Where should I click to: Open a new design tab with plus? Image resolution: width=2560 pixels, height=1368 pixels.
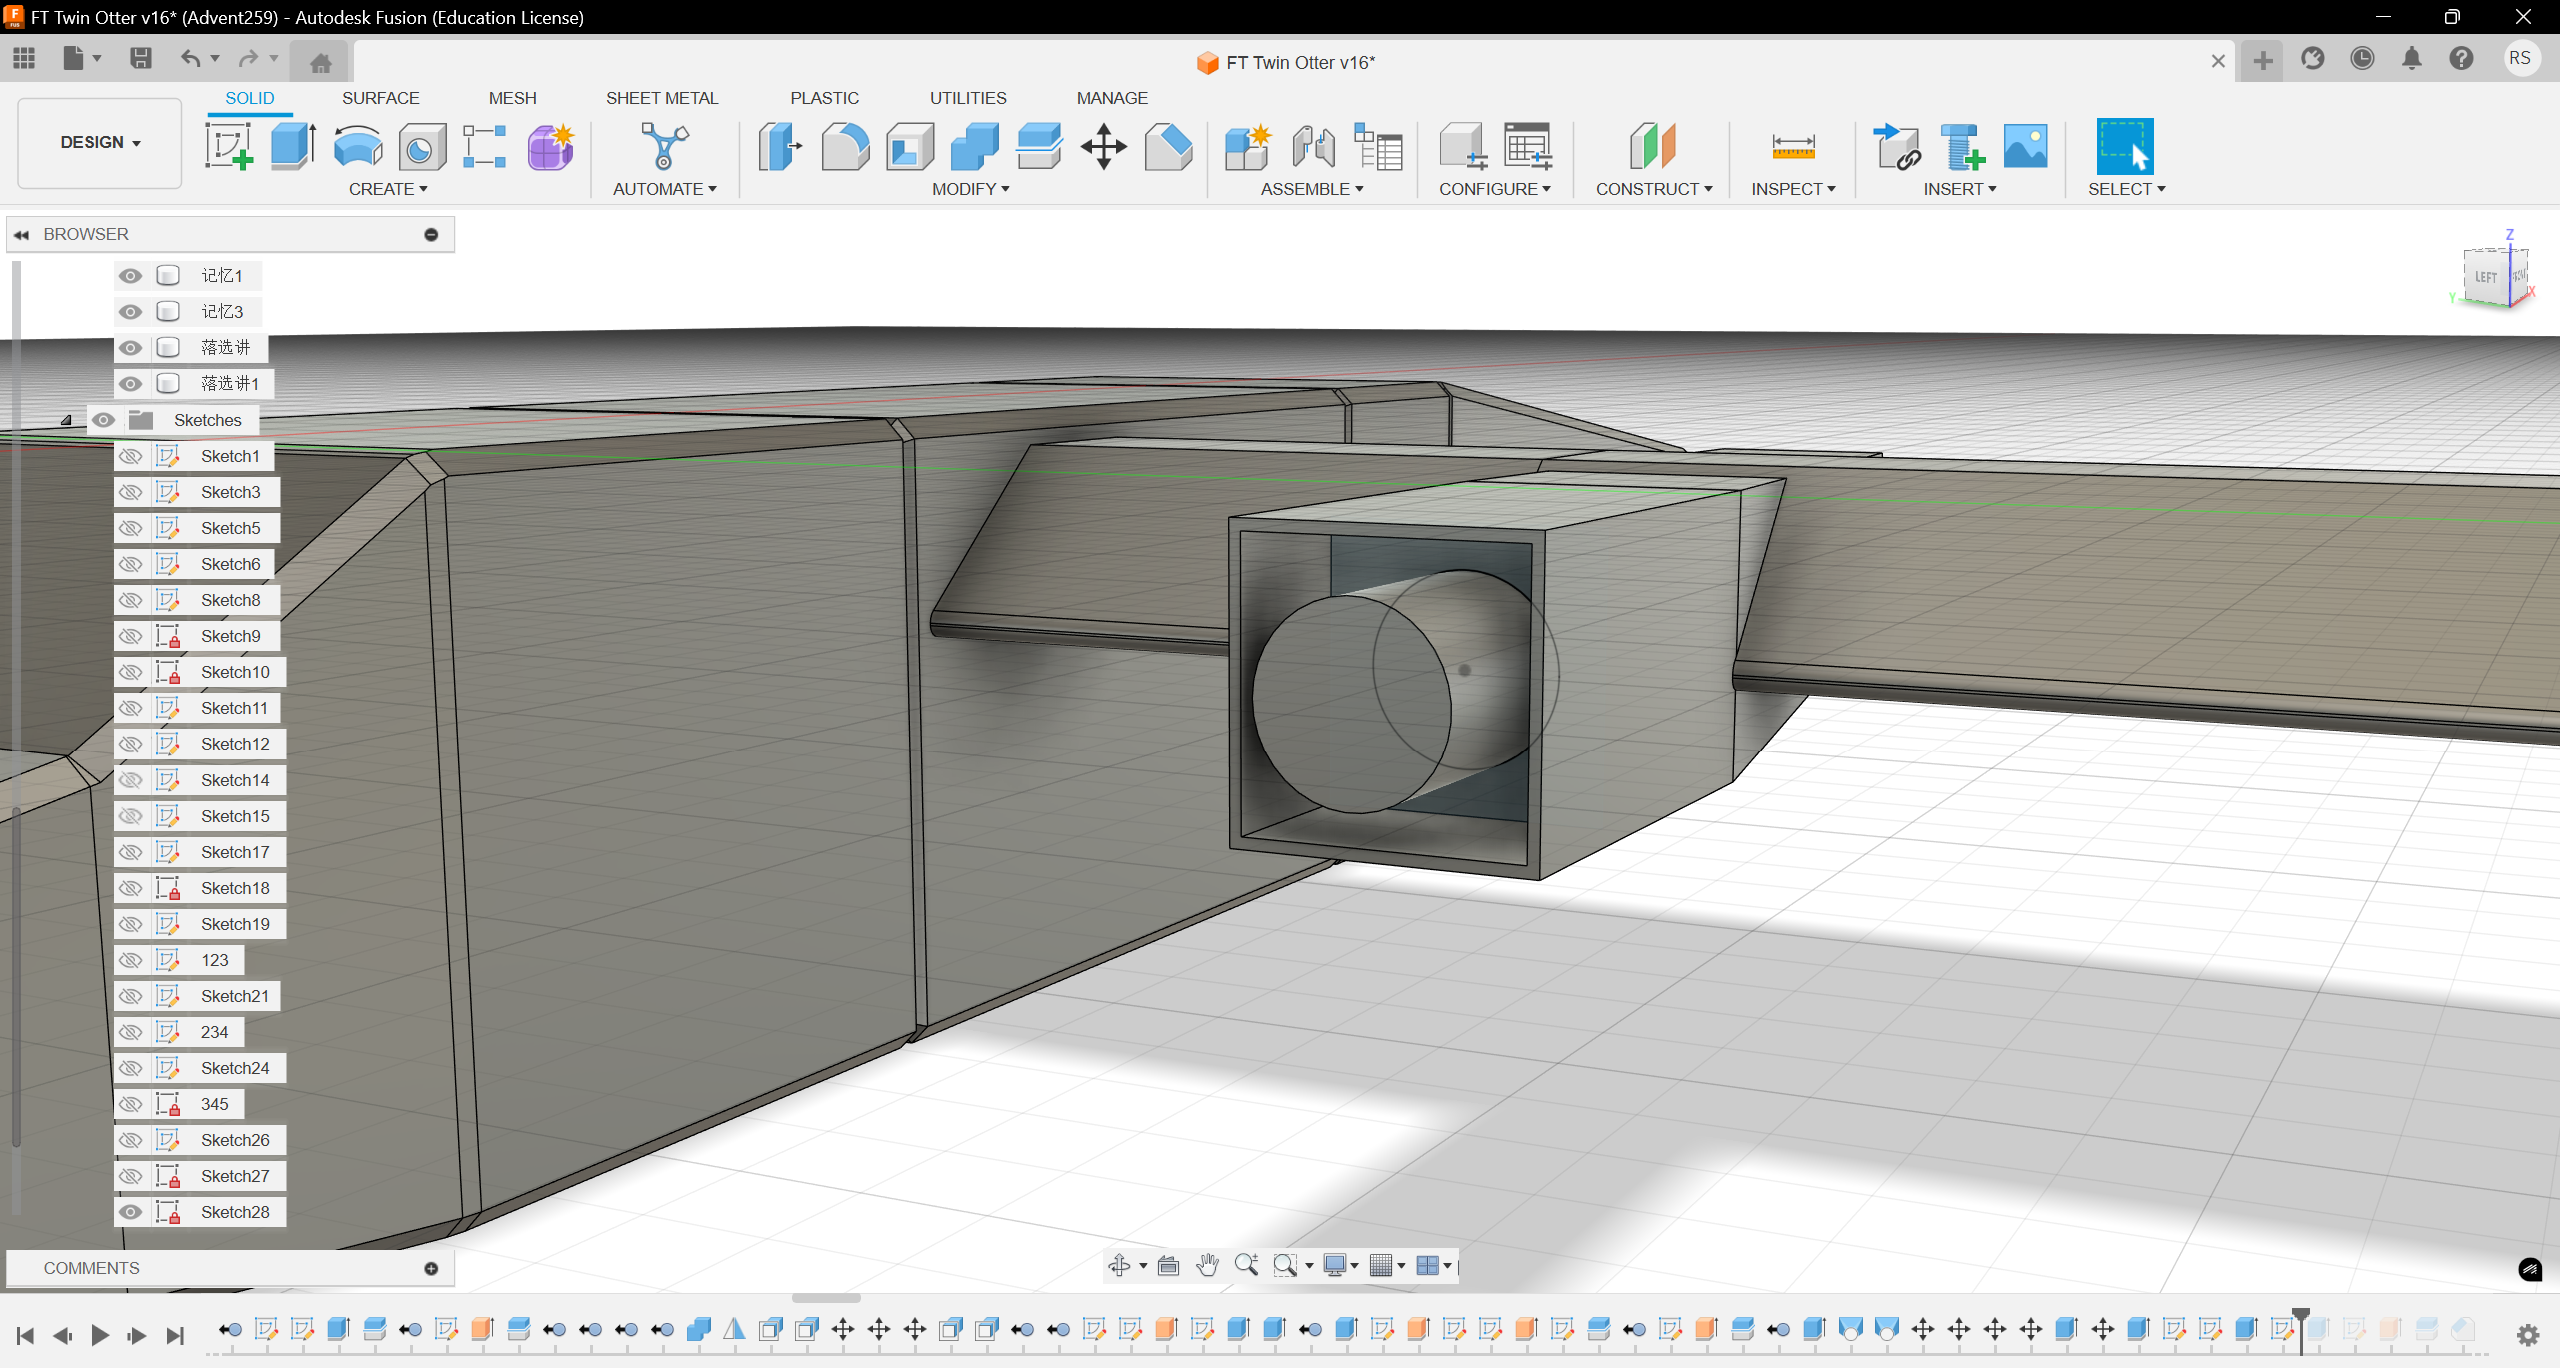point(2262,61)
